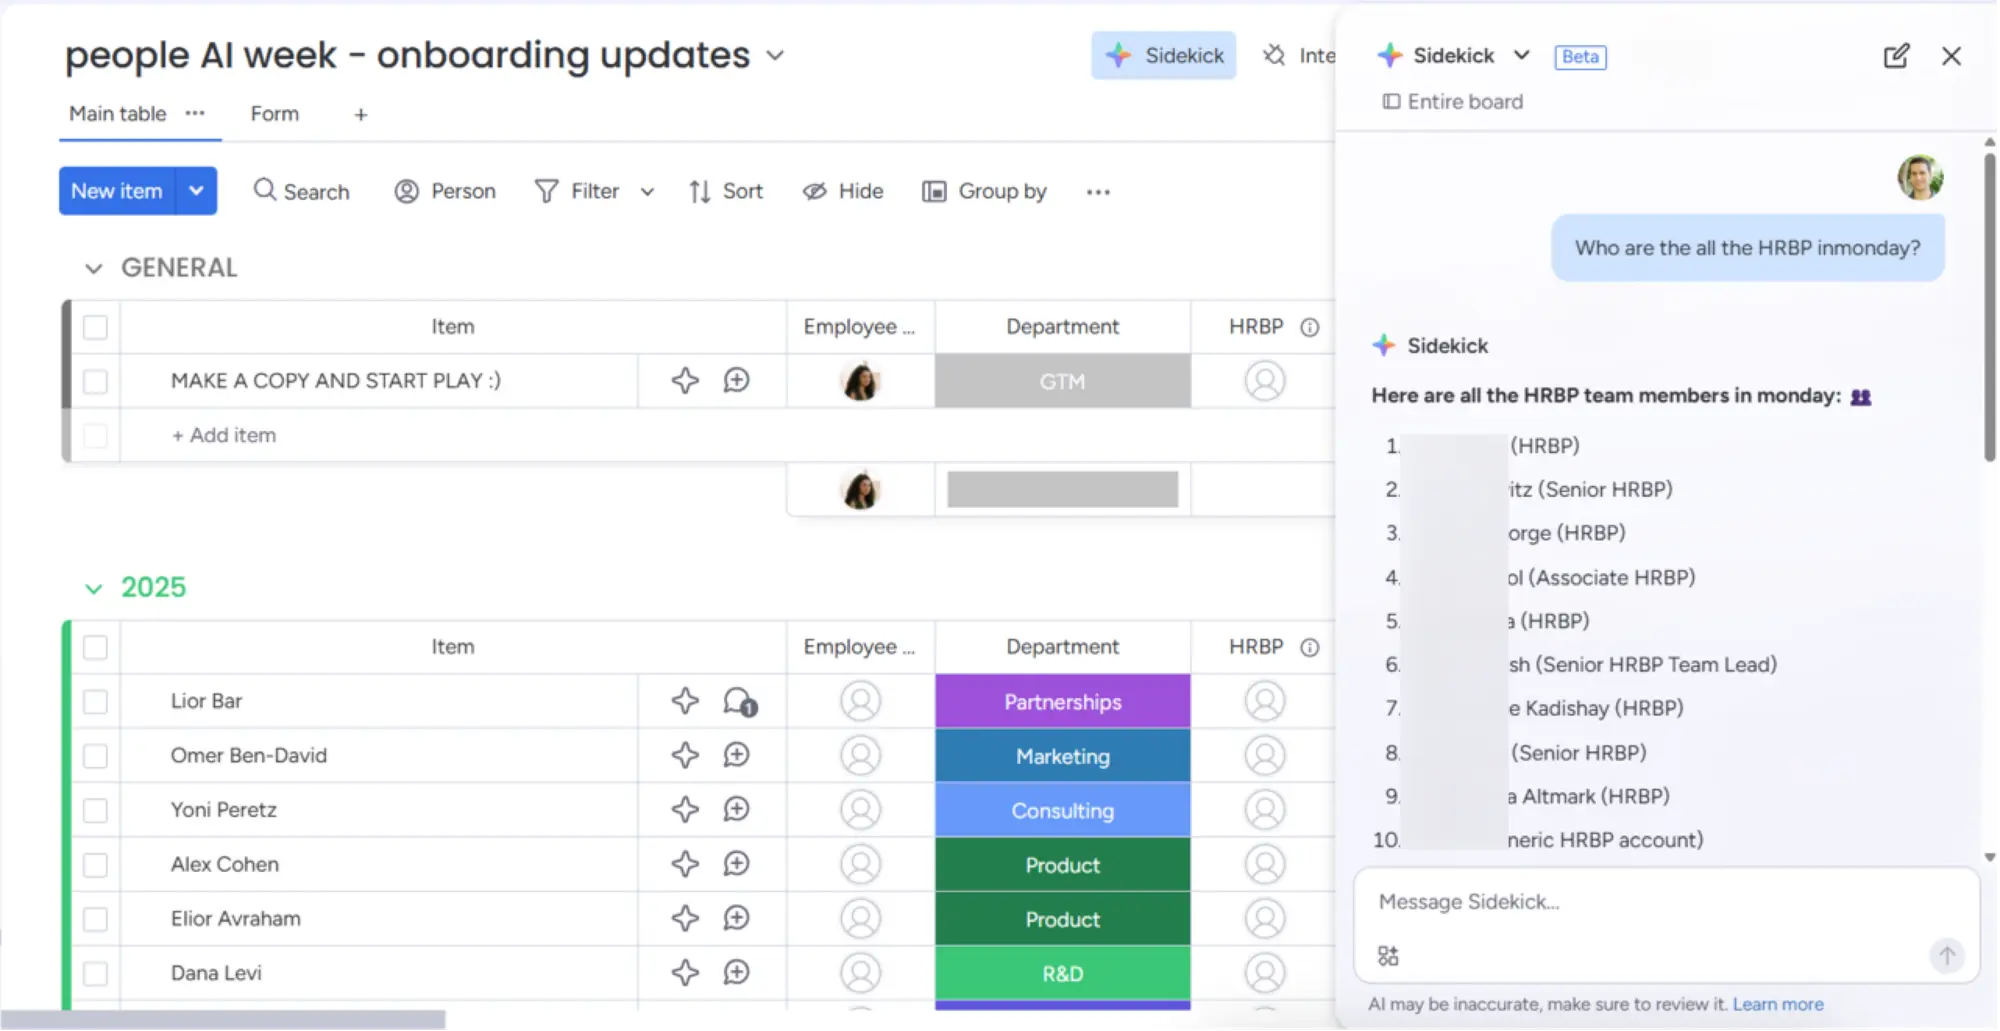Check the Lior Bar row checkbox
This screenshot has height=1031, width=2000.
pyautogui.click(x=95, y=702)
